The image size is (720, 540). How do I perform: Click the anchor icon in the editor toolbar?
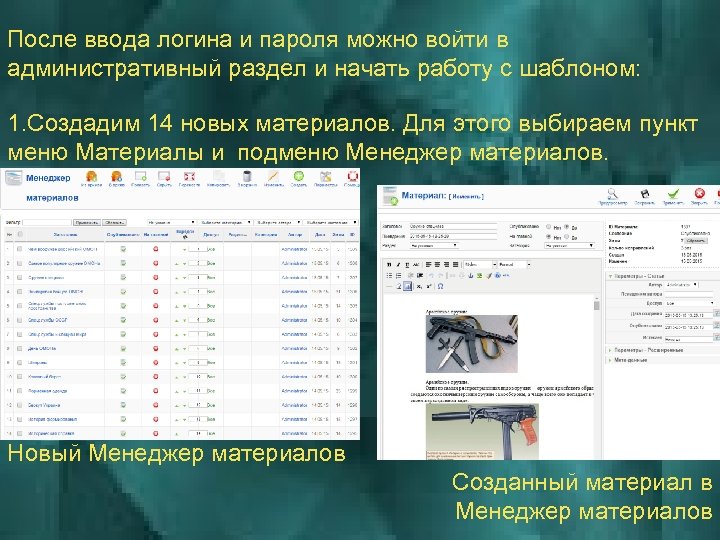click(470, 276)
